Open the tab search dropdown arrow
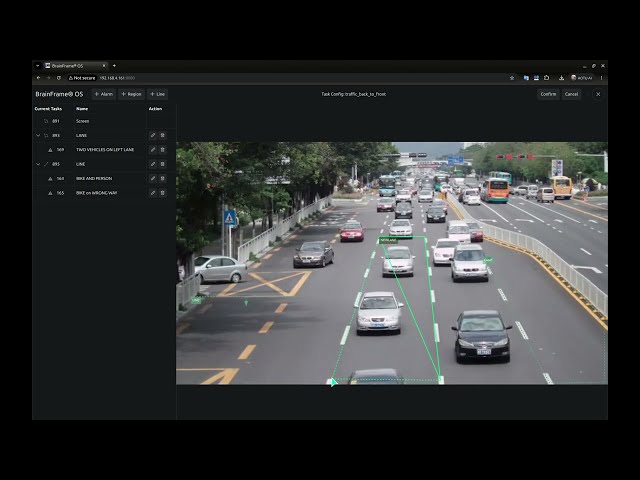Image resolution: width=640 pixels, height=480 pixels. [x=38, y=66]
